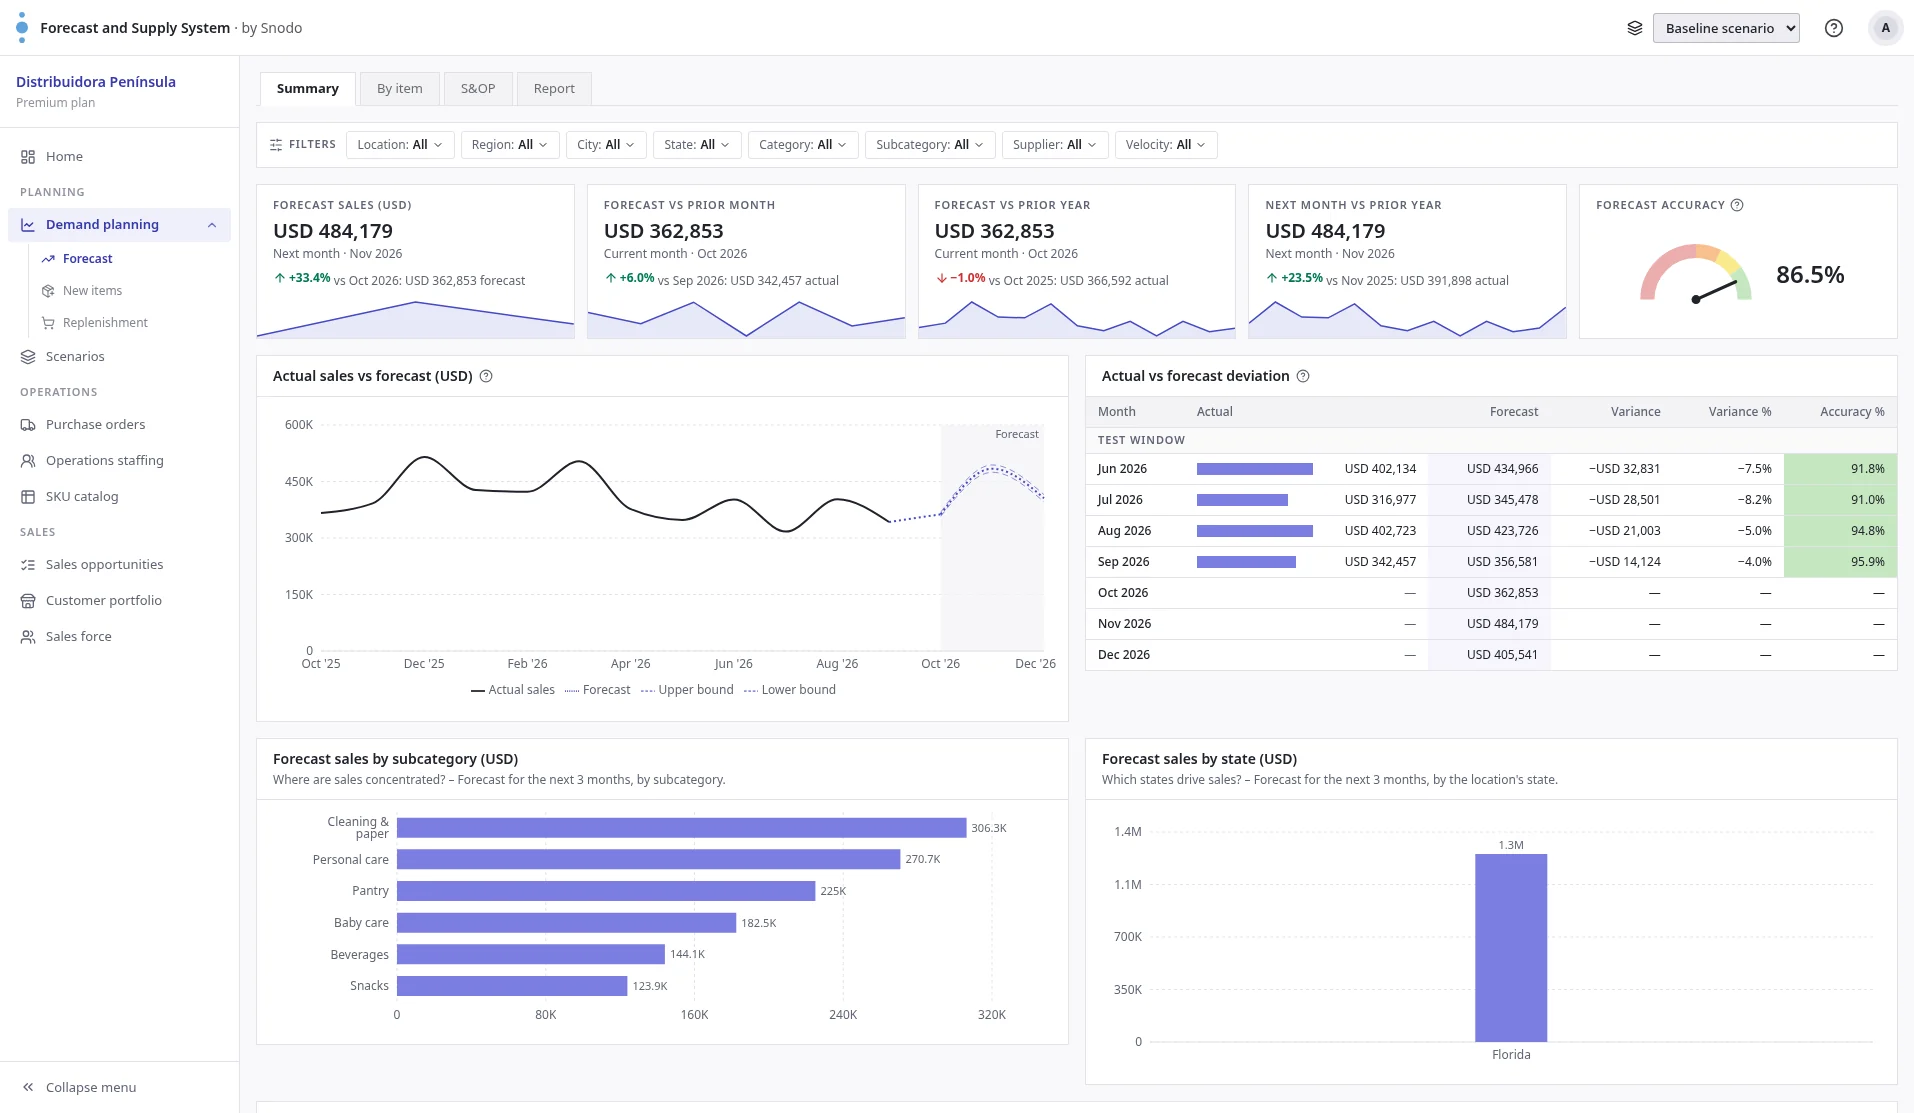Toggle the Actual sales legend entry
The width and height of the screenshot is (1914, 1113).
click(x=513, y=690)
